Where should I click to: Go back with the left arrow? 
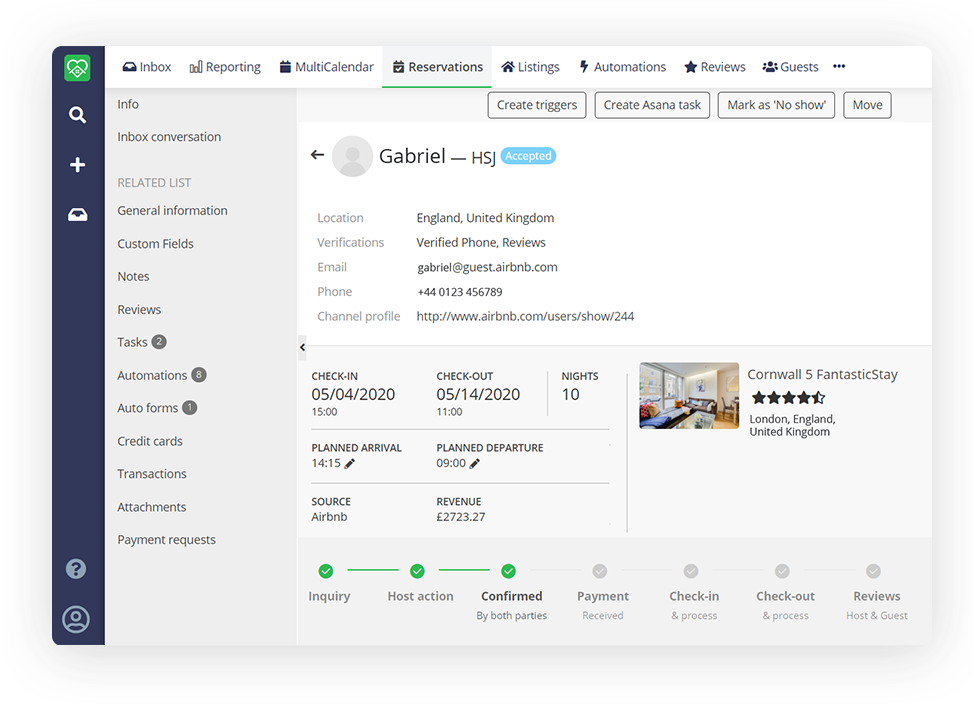pos(318,155)
